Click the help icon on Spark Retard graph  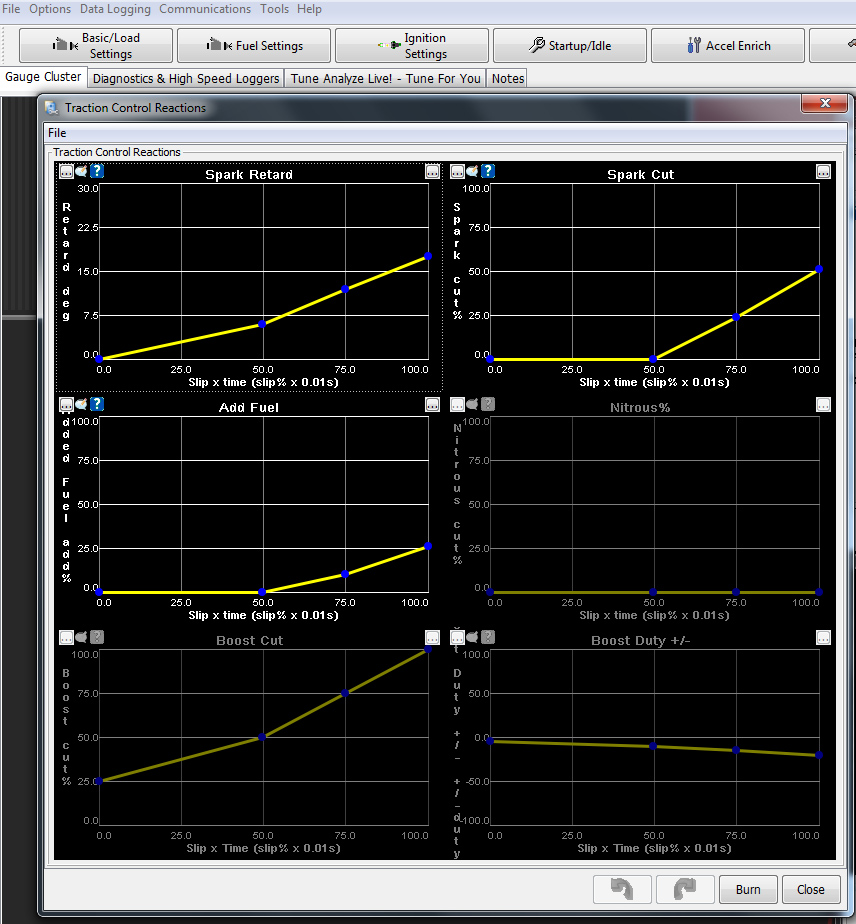[97, 171]
